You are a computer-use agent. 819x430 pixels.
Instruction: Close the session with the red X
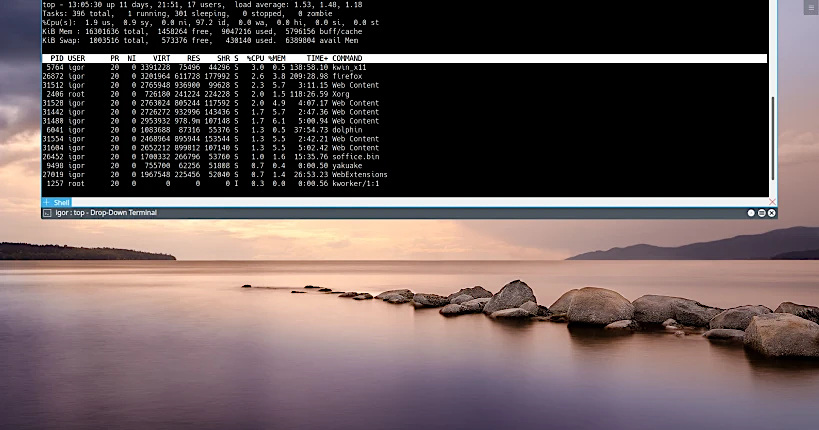(770, 202)
